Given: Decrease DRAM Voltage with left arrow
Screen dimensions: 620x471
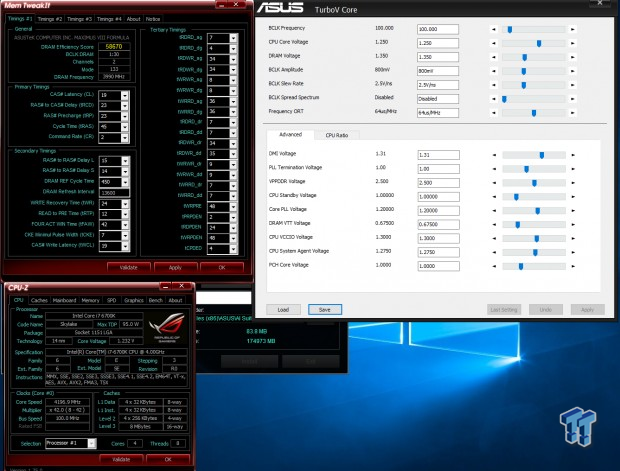Looking at the screenshot, I should (x=493, y=57).
